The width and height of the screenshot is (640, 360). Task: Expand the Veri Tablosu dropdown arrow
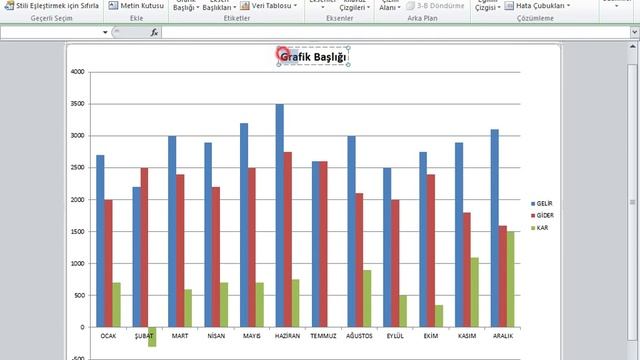click(295, 6)
